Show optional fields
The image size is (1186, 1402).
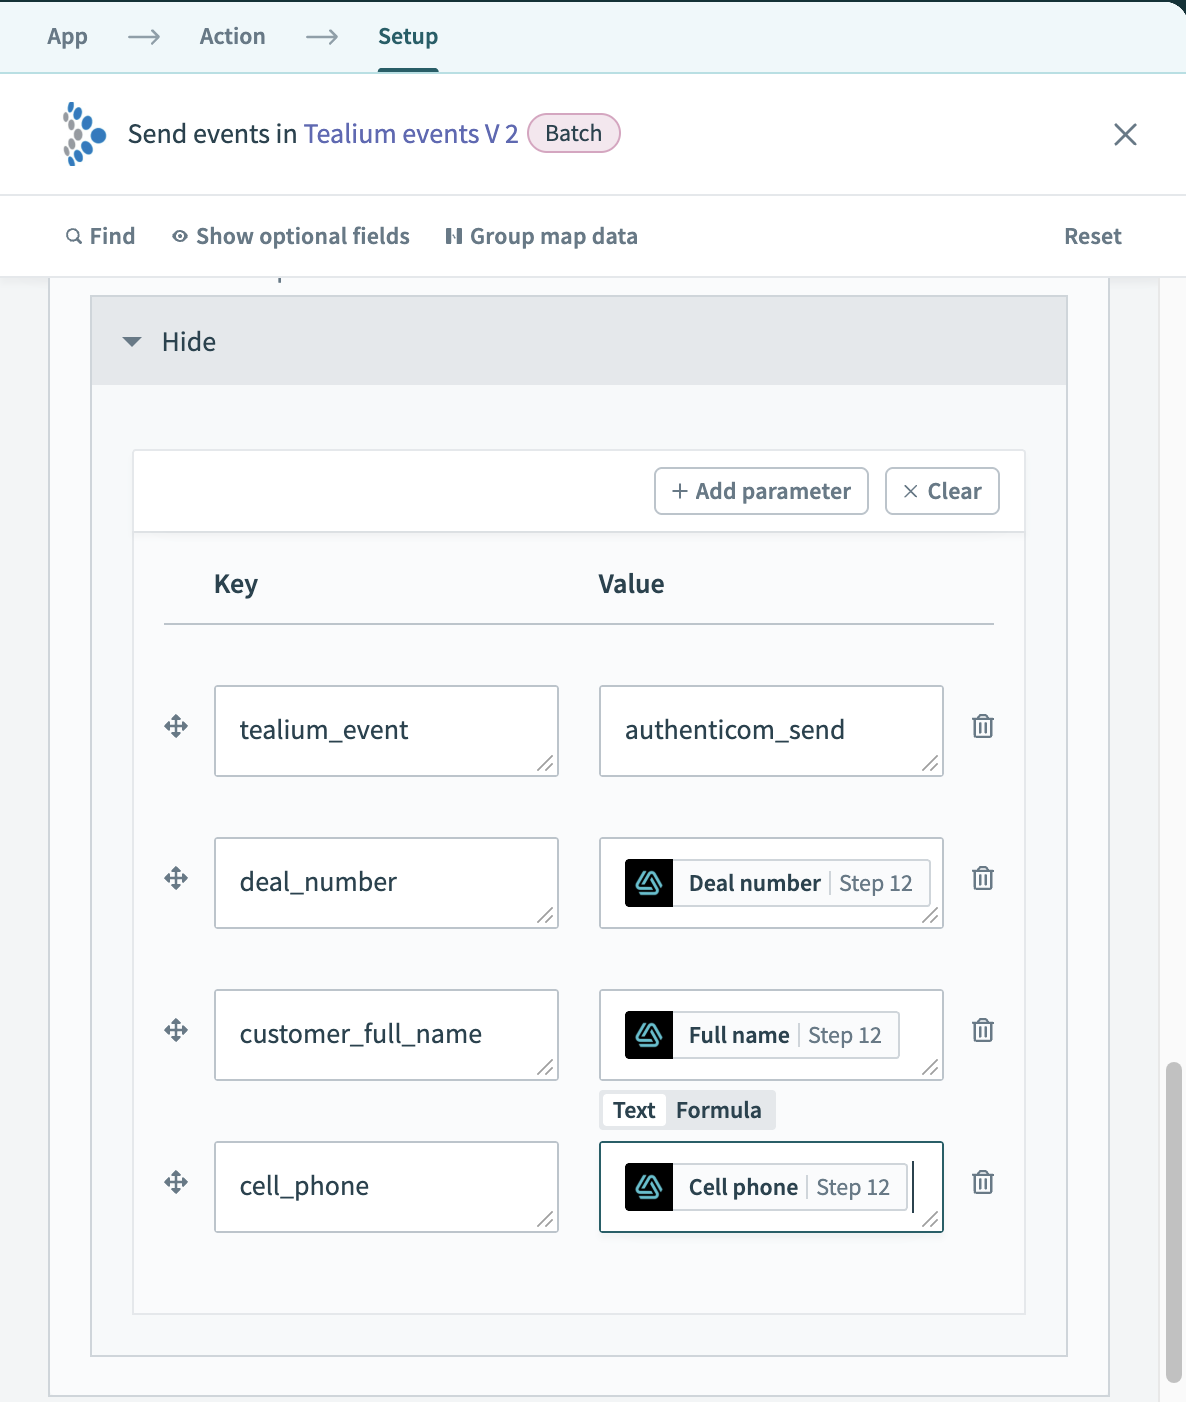(291, 237)
